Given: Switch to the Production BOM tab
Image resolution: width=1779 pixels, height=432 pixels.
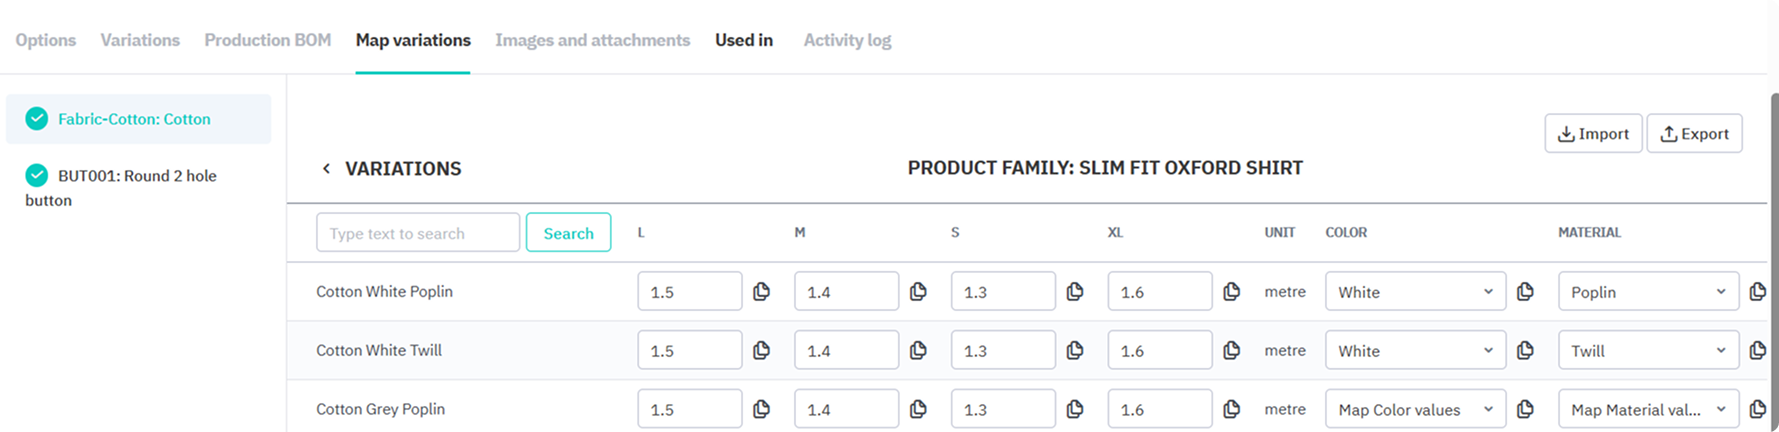Looking at the screenshot, I should point(267,40).
